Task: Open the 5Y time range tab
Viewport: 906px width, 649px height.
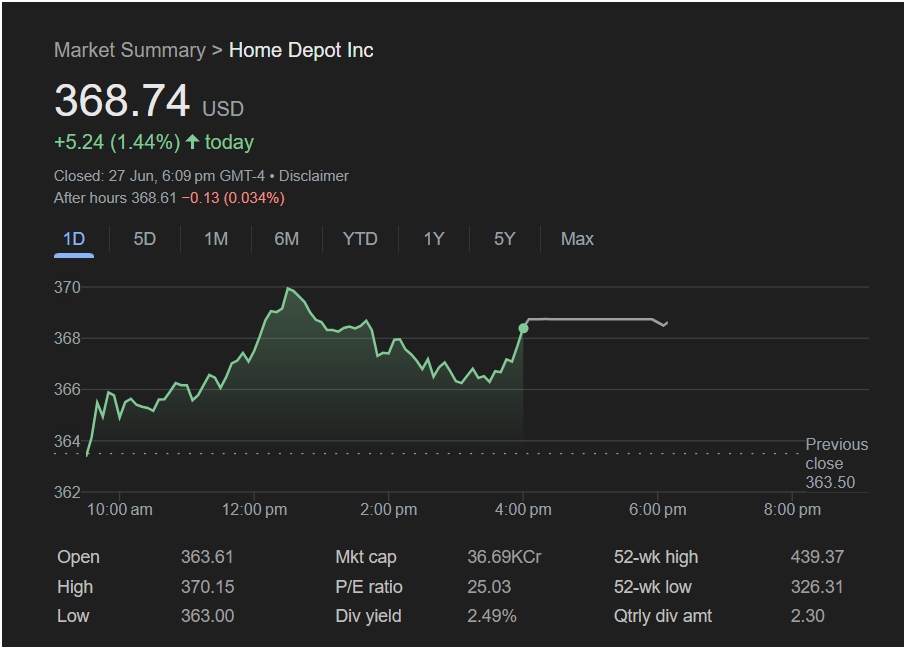Action: click(x=504, y=239)
